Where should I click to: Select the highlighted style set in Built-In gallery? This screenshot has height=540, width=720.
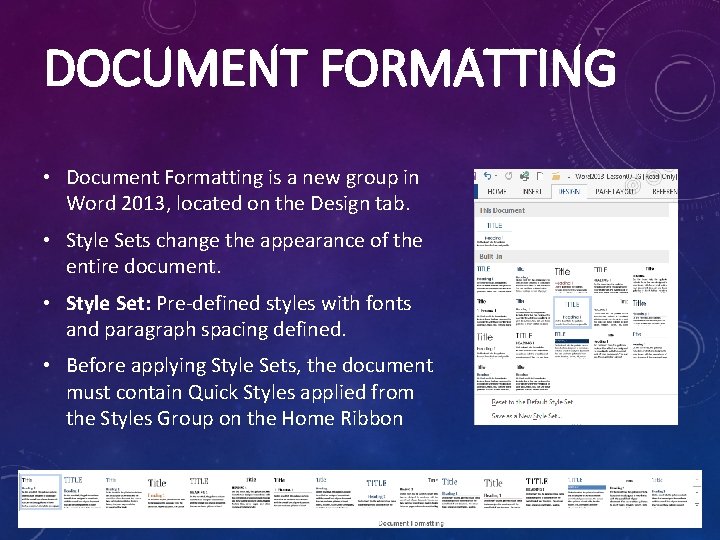click(x=572, y=312)
